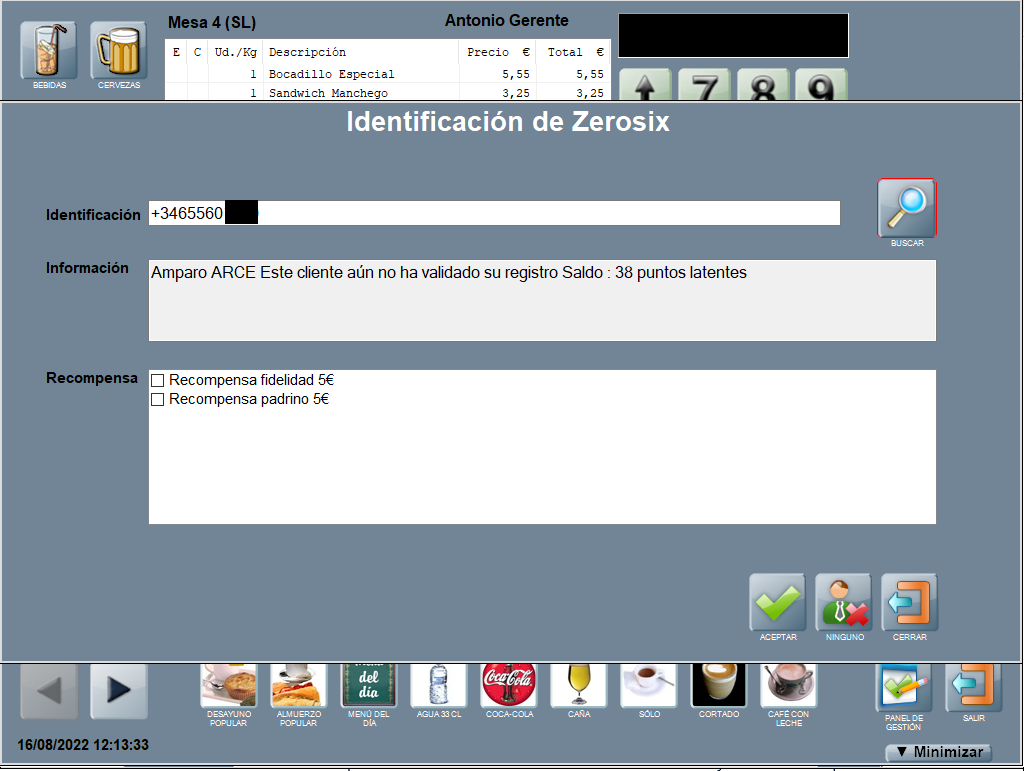This screenshot has width=1024, height=771.
Task: Check Recompensa fidelidad 5€
Action: (x=157, y=381)
